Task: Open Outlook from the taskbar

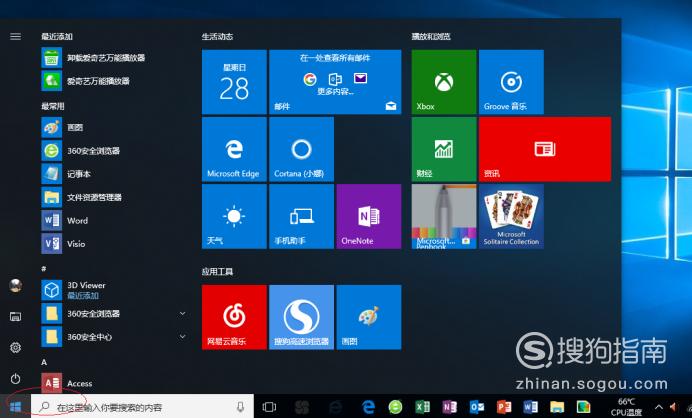Action: 477,407
